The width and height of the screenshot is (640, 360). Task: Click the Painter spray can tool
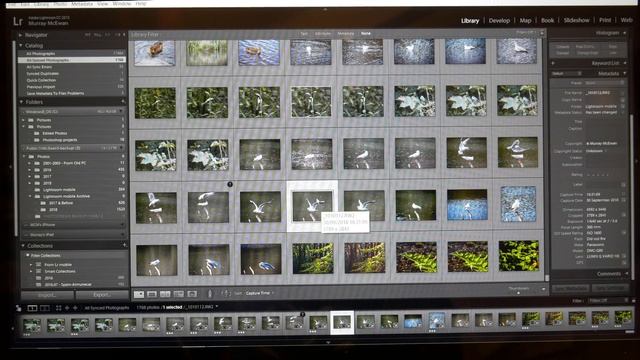pos(210,293)
